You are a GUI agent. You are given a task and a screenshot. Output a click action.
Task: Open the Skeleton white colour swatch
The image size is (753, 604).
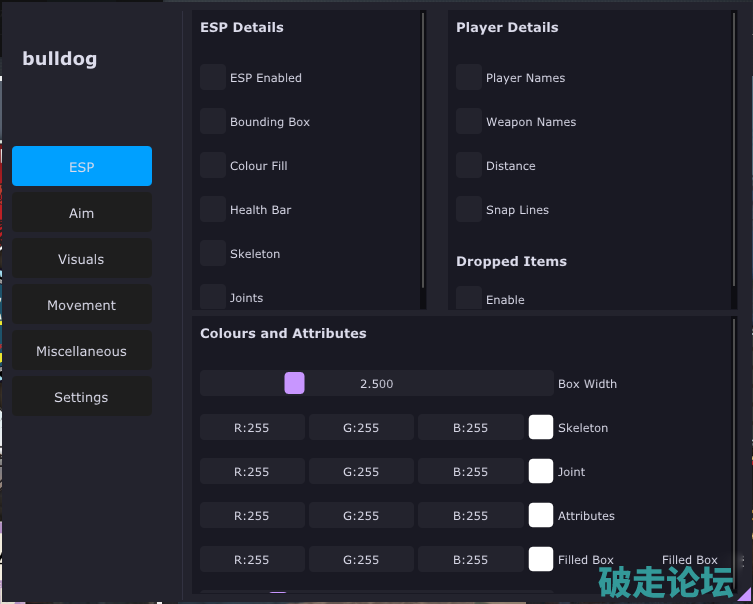coord(541,428)
